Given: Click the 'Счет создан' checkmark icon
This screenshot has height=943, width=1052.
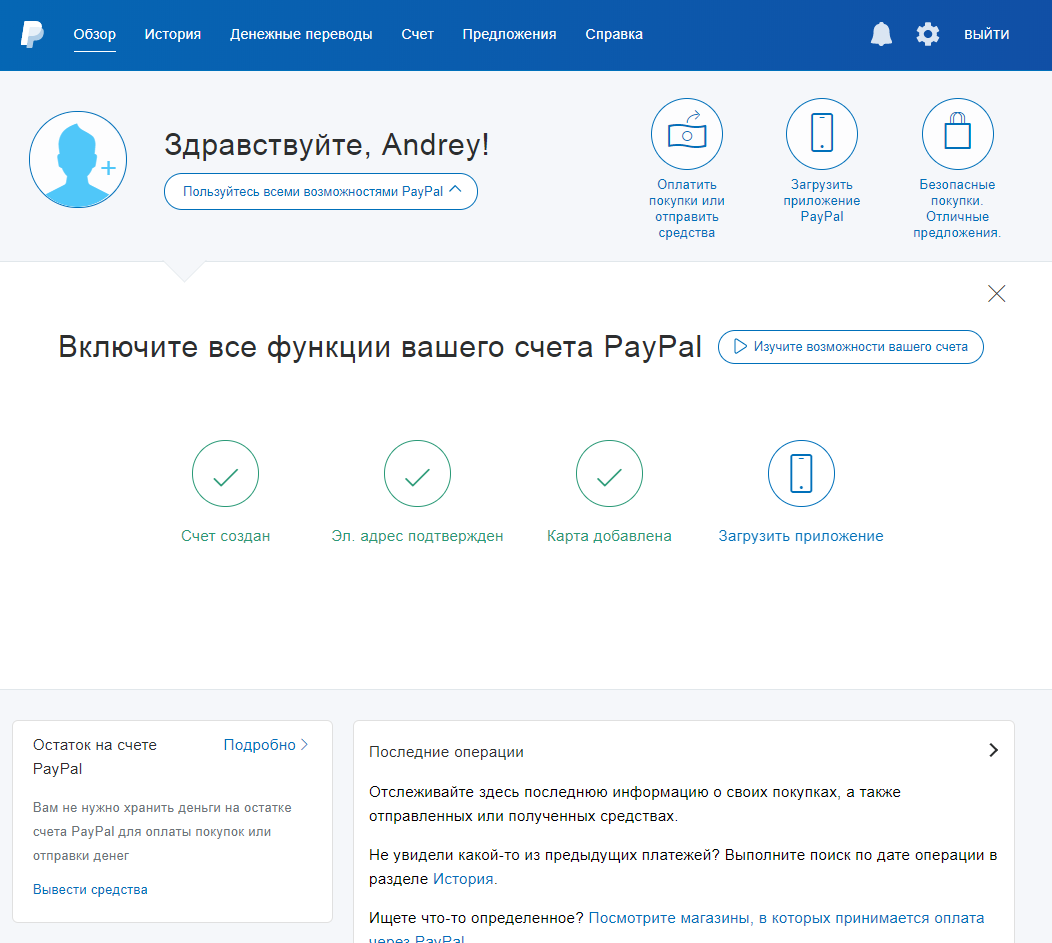Looking at the screenshot, I should (225, 474).
